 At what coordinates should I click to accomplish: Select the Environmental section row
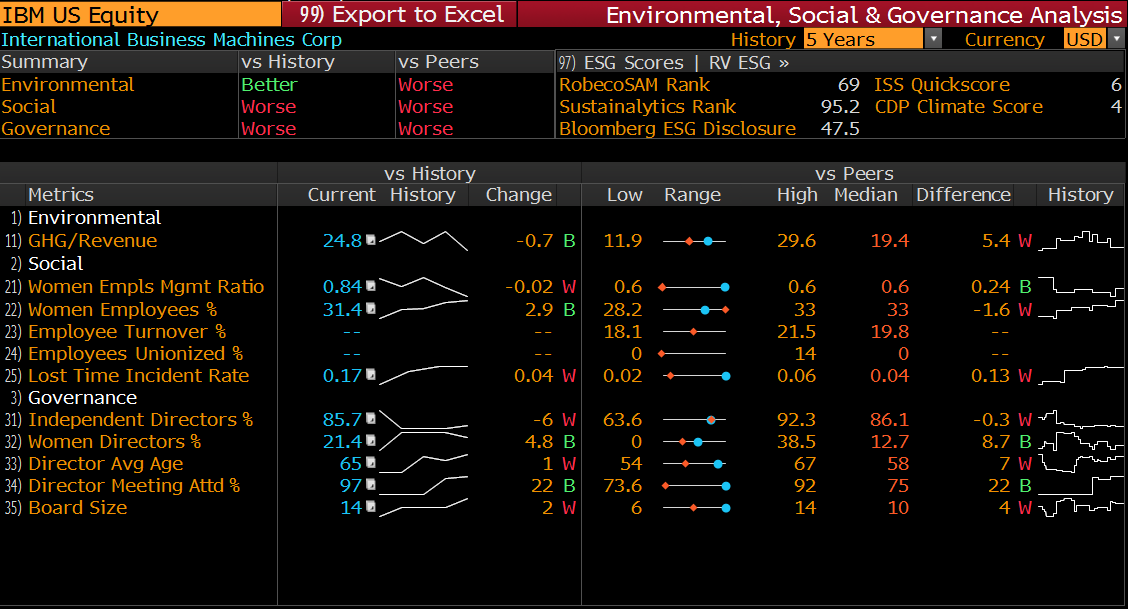coord(94,217)
